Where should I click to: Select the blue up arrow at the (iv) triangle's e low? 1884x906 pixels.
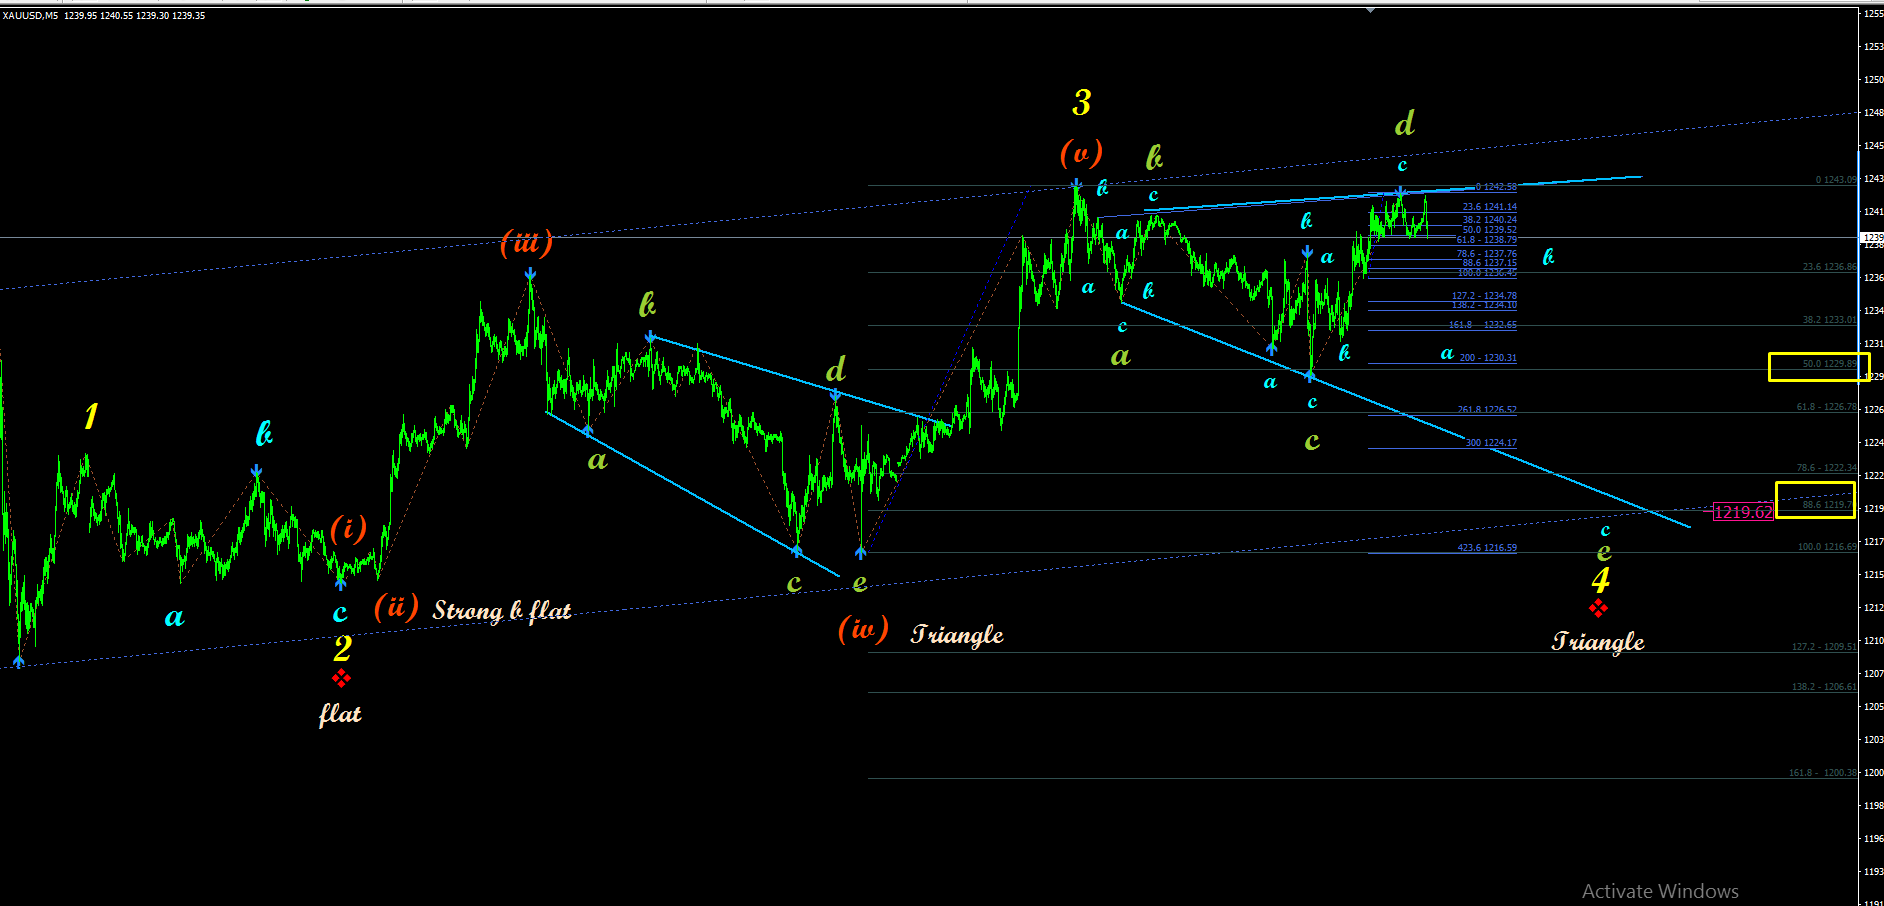pos(861,551)
